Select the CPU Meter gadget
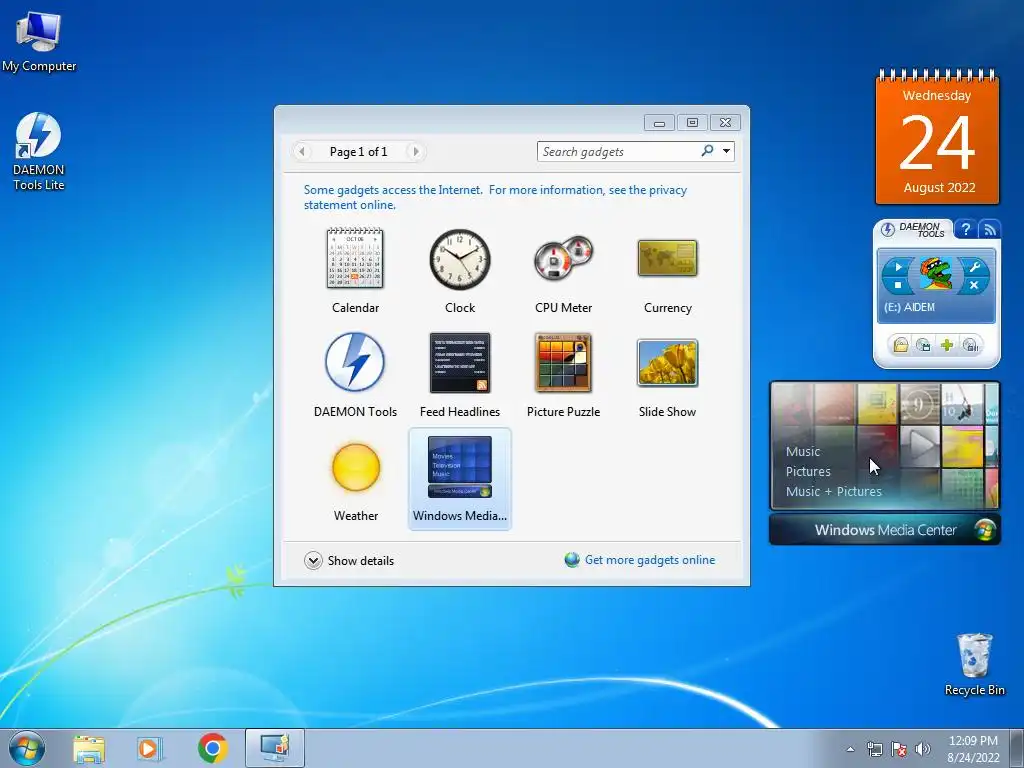 click(563, 272)
